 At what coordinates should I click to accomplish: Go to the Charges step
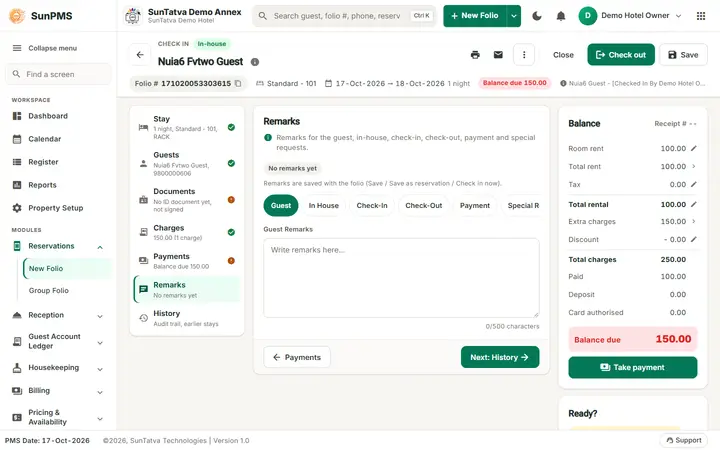pyautogui.click(x=187, y=232)
